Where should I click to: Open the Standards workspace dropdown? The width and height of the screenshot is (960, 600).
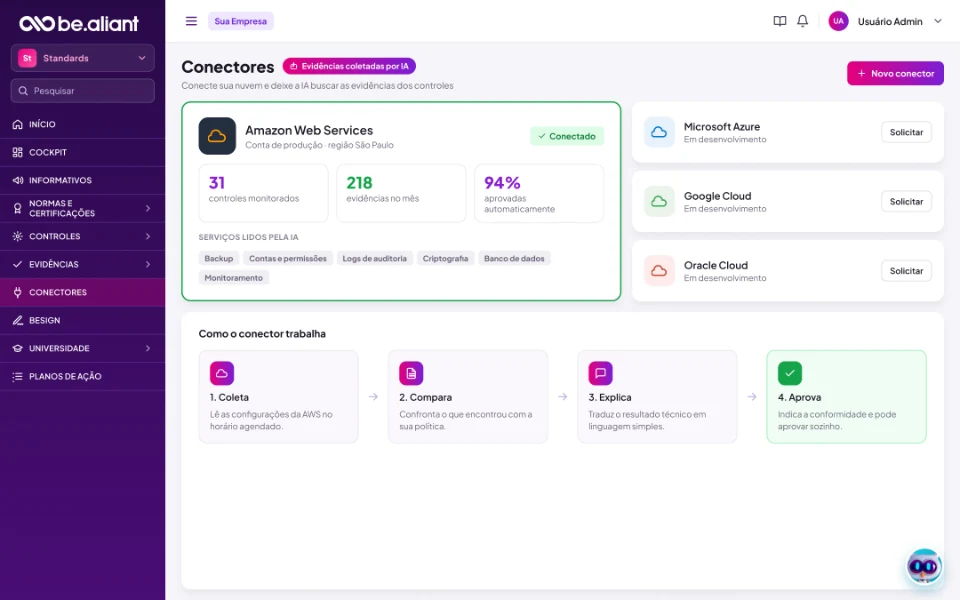click(x=83, y=58)
